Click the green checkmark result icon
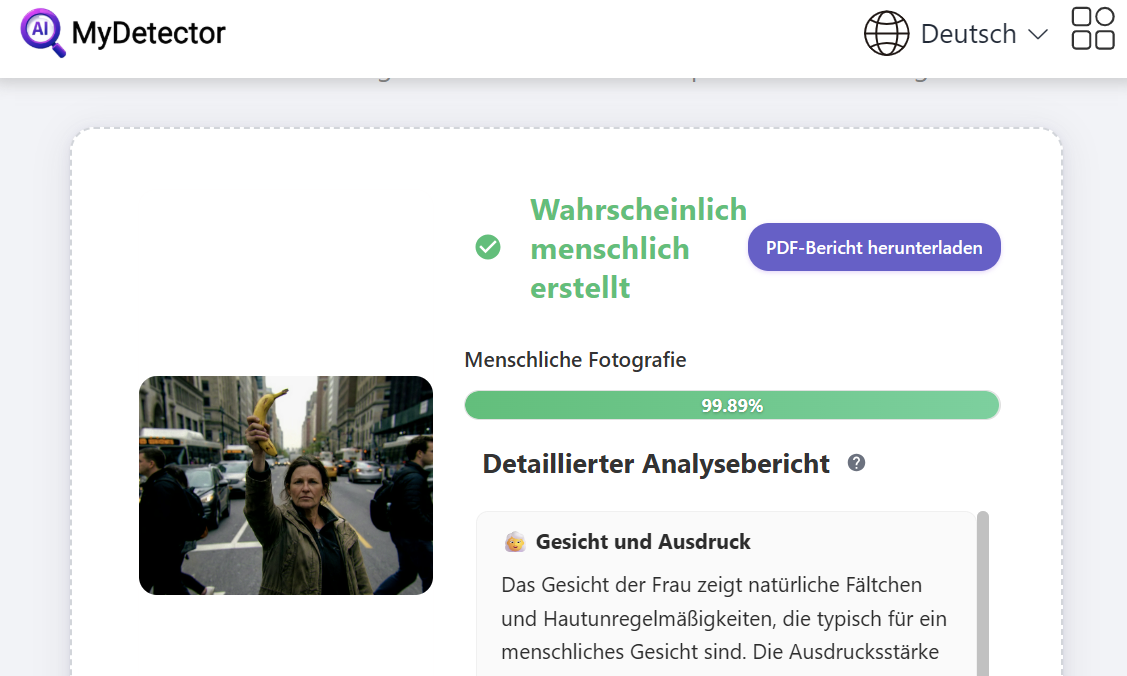This screenshot has height=676, width=1127. pyautogui.click(x=488, y=247)
